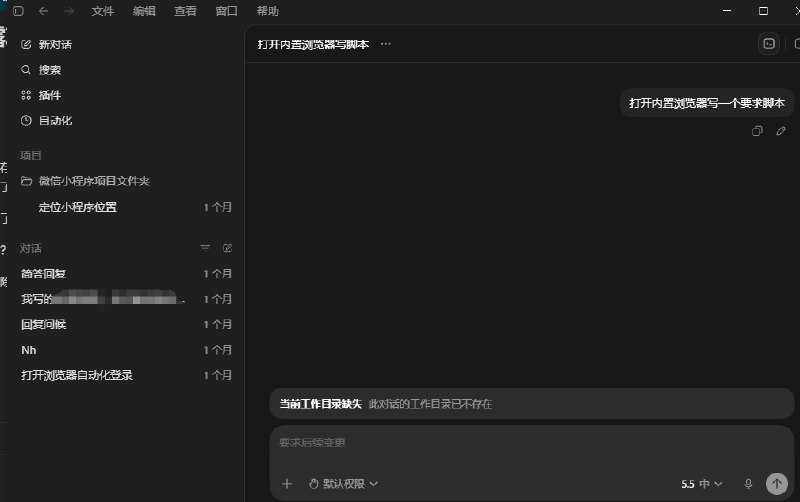The image size is (800, 502).
Task: Toggle the sidebar panel icon
Action: (x=18, y=11)
